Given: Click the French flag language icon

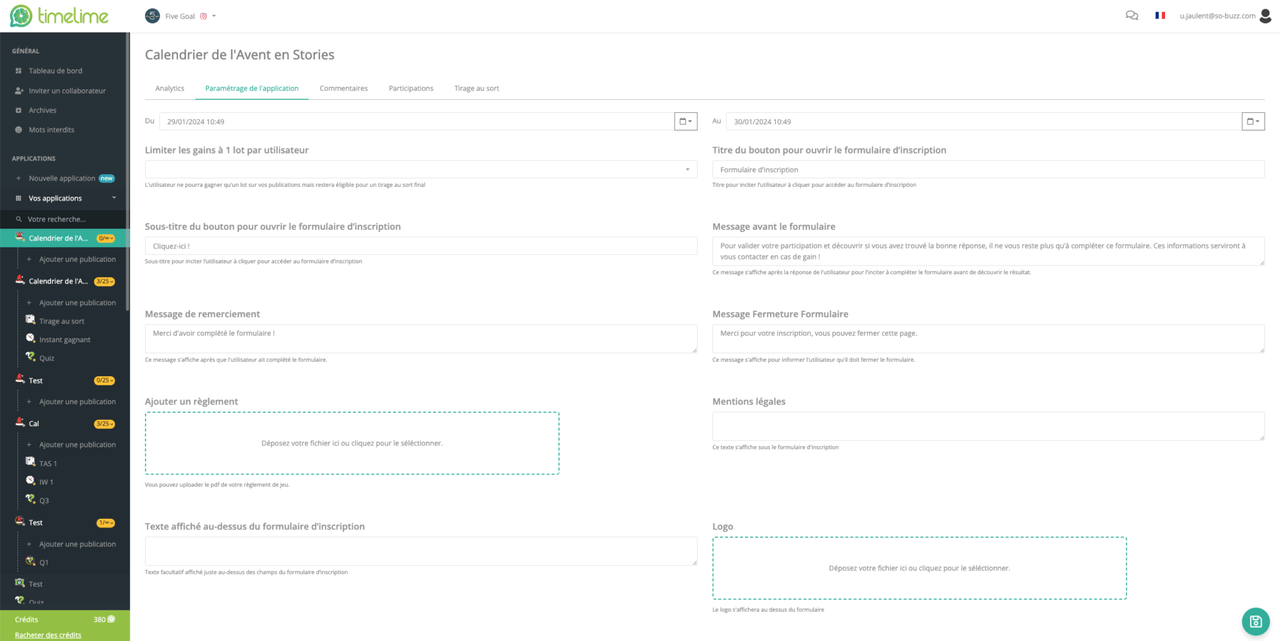Looking at the screenshot, I should 1160,16.
